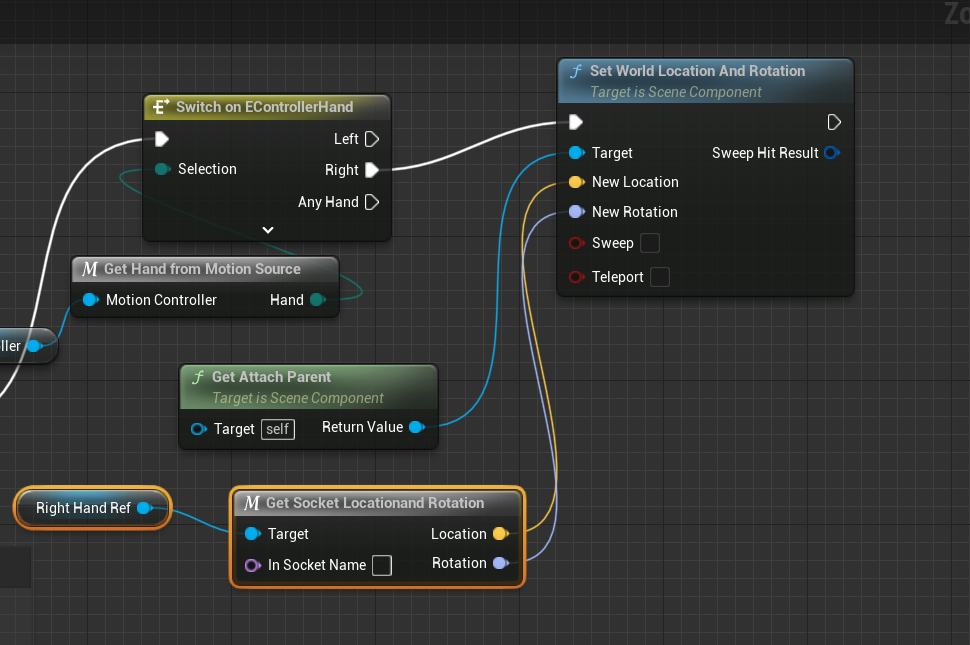This screenshot has height=645, width=970.
Task: Click the Left execution output pin
Action: (x=372, y=139)
